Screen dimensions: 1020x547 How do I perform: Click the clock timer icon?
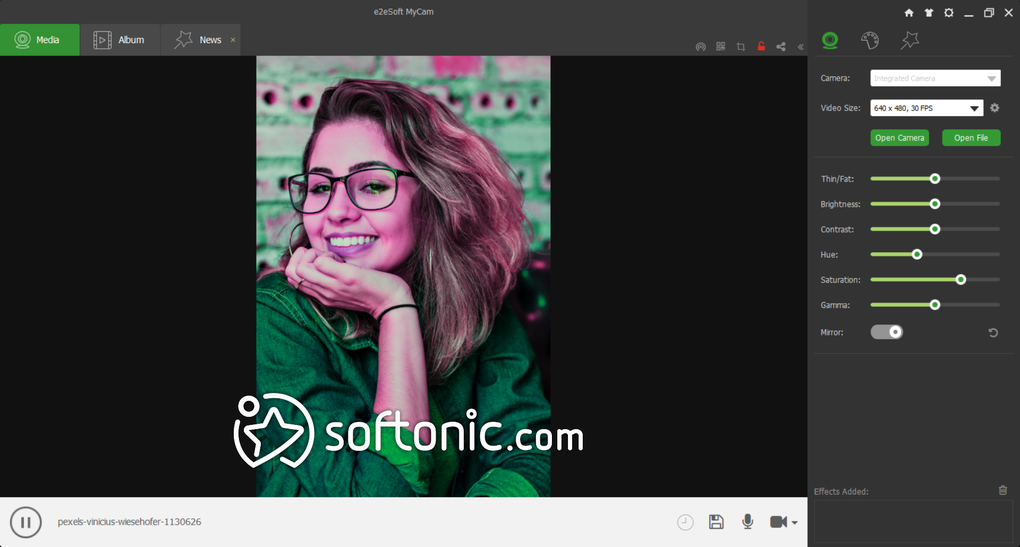(x=685, y=522)
